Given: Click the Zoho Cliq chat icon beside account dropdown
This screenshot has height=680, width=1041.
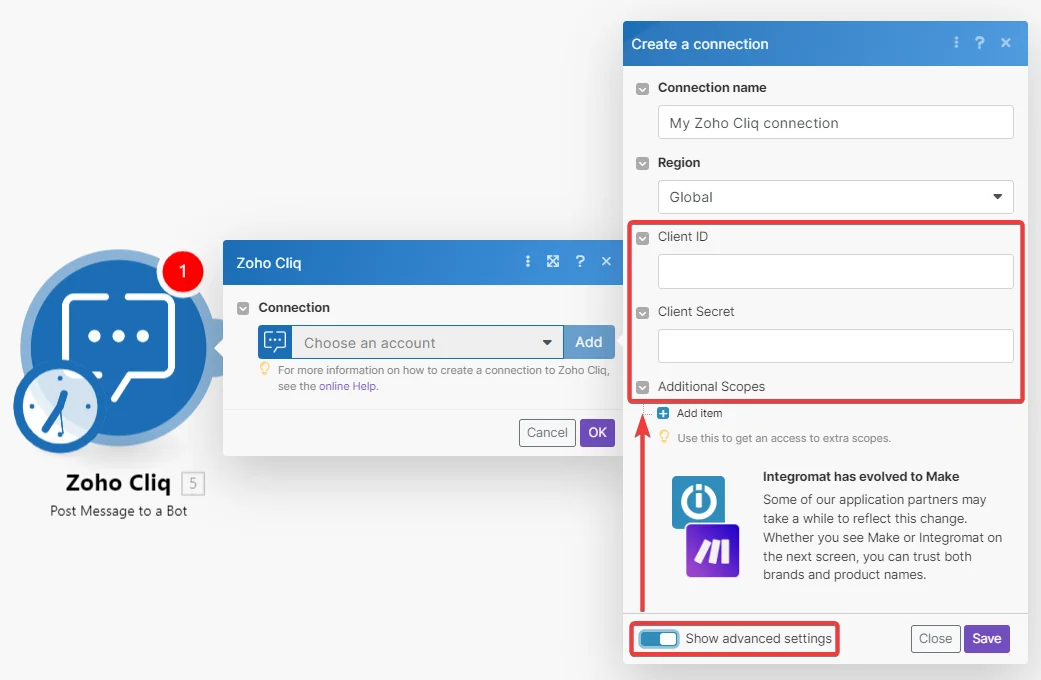Looking at the screenshot, I should pos(275,342).
